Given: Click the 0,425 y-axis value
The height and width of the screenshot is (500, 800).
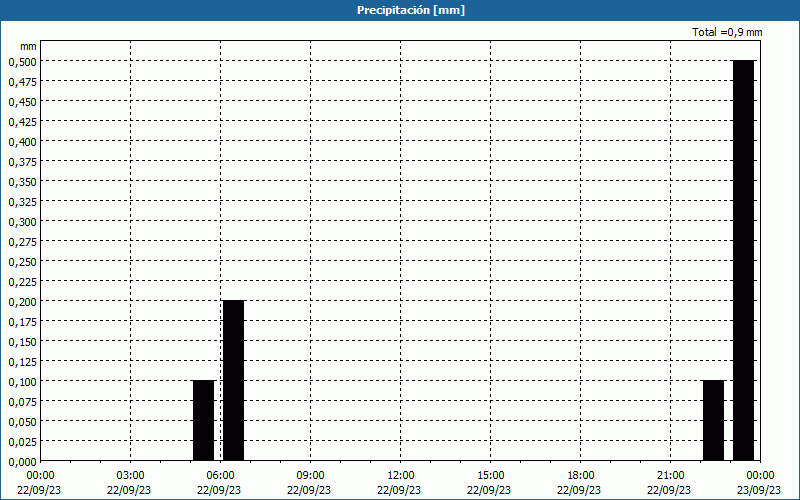Looking at the screenshot, I should click(x=22, y=121).
